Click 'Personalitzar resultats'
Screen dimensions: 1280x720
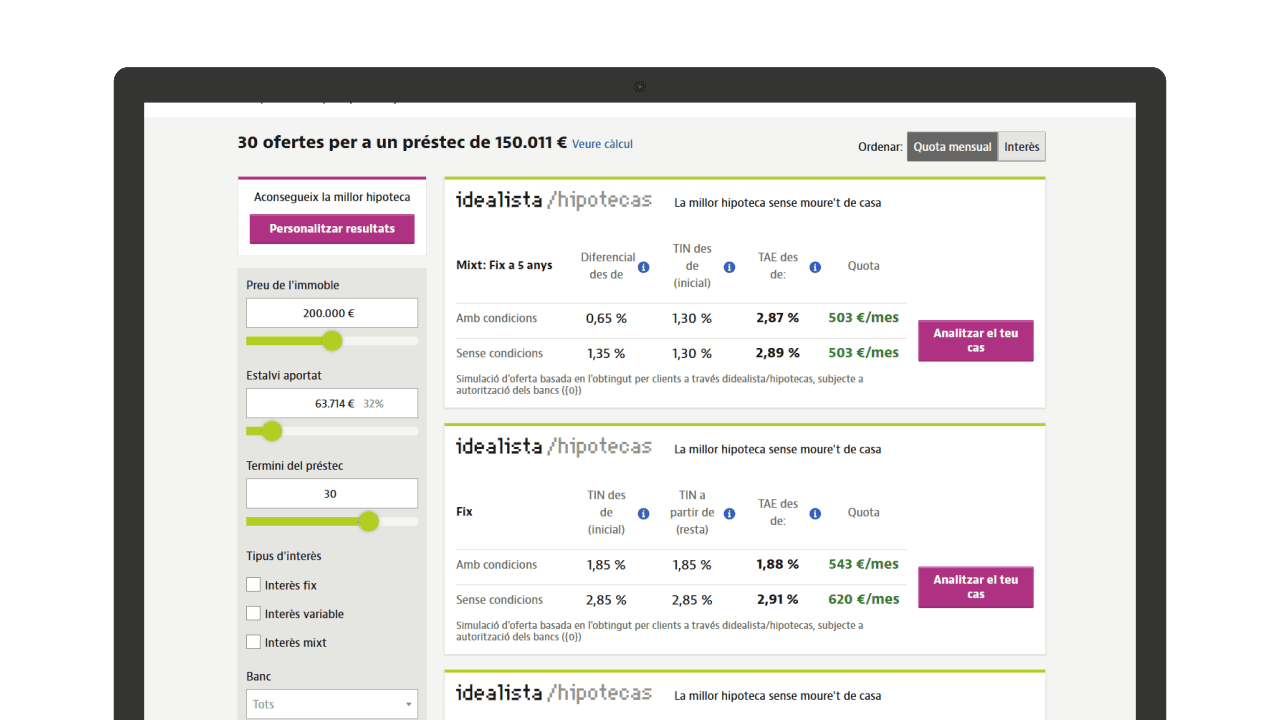(x=331, y=229)
